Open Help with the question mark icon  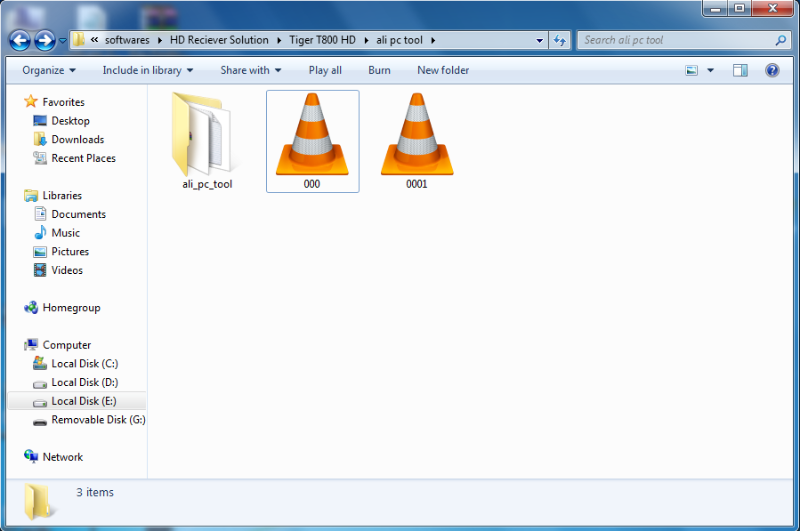click(x=772, y=70)
